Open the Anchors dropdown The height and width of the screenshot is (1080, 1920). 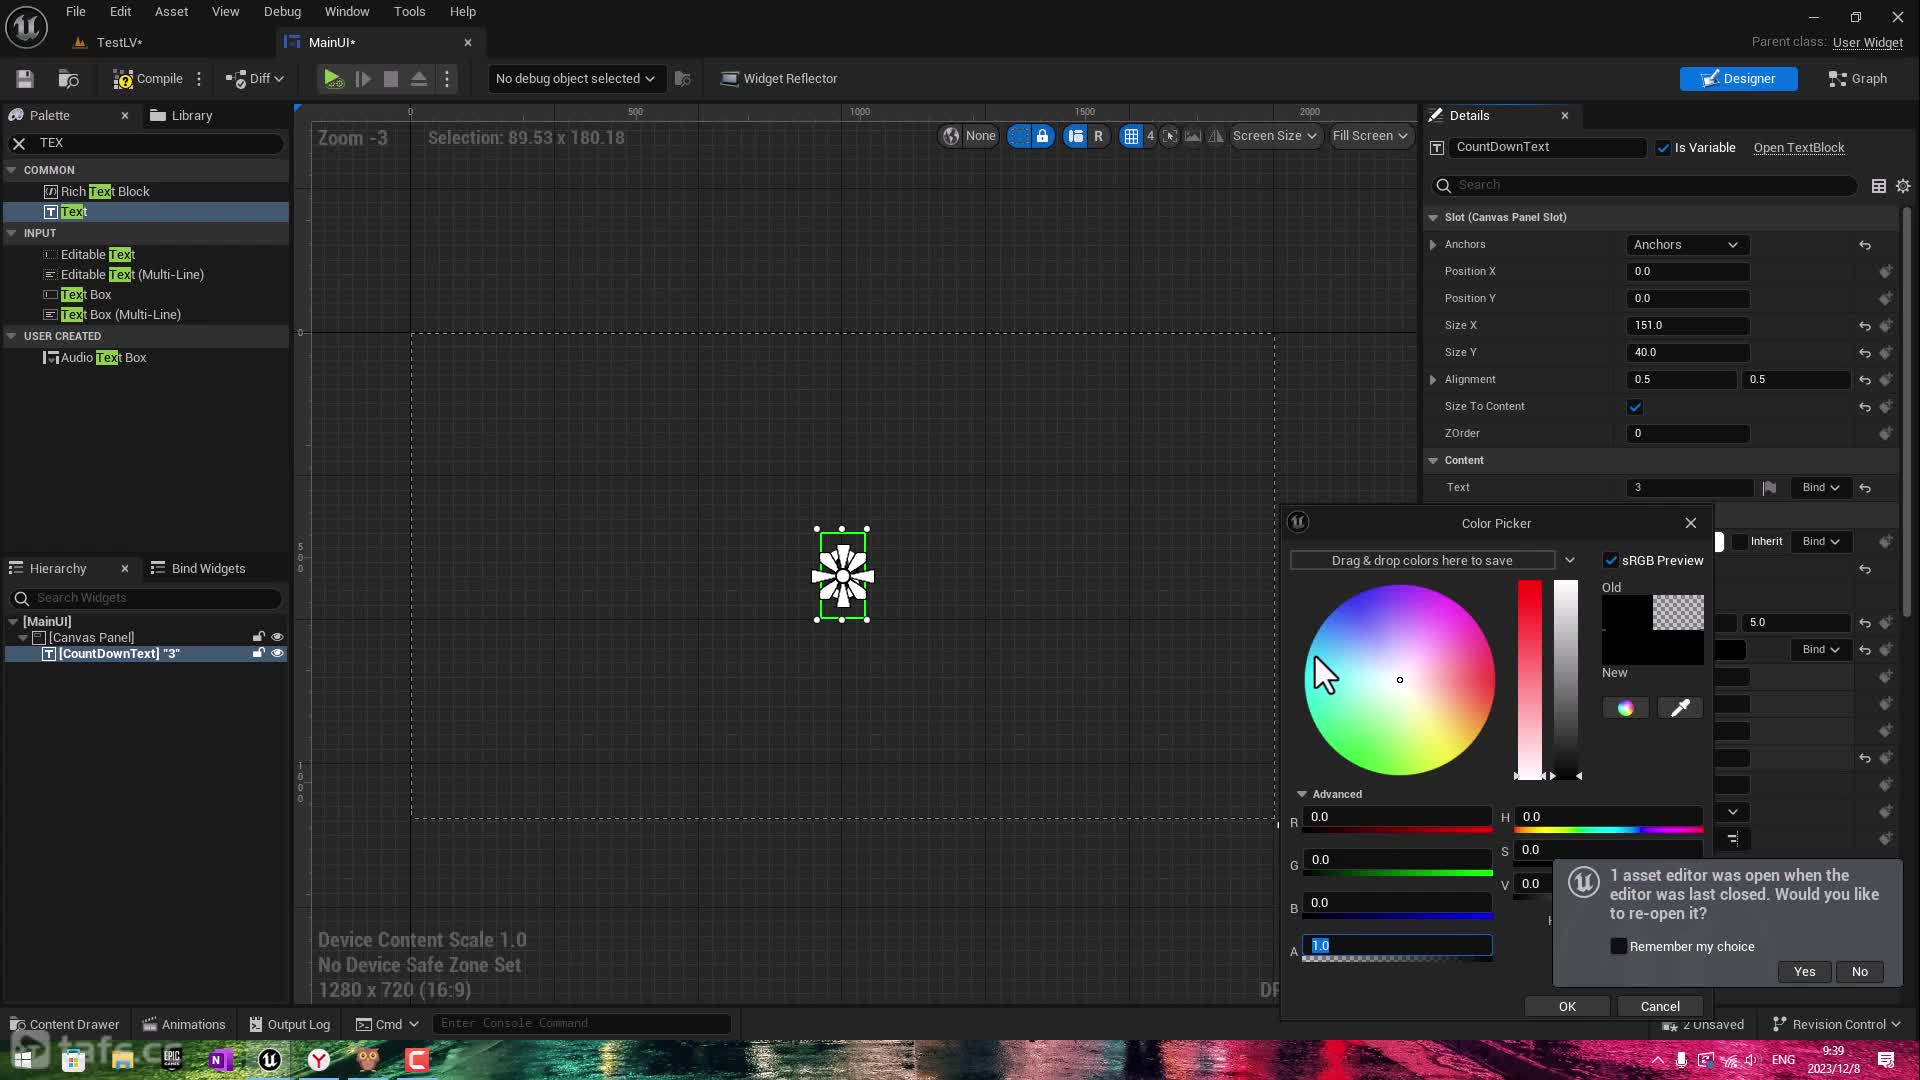click(1685, 245)
